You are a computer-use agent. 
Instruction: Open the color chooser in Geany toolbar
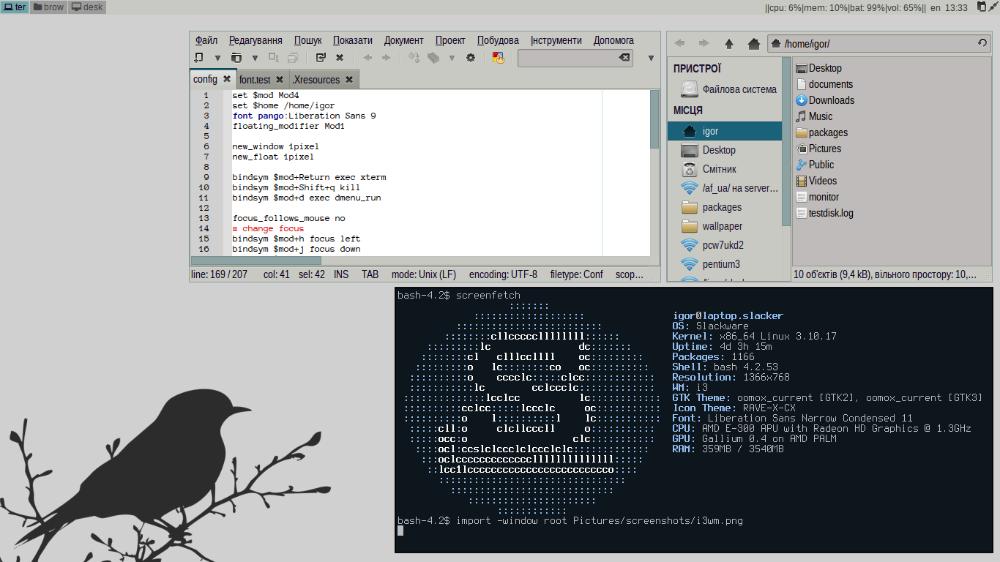[498, 58]
